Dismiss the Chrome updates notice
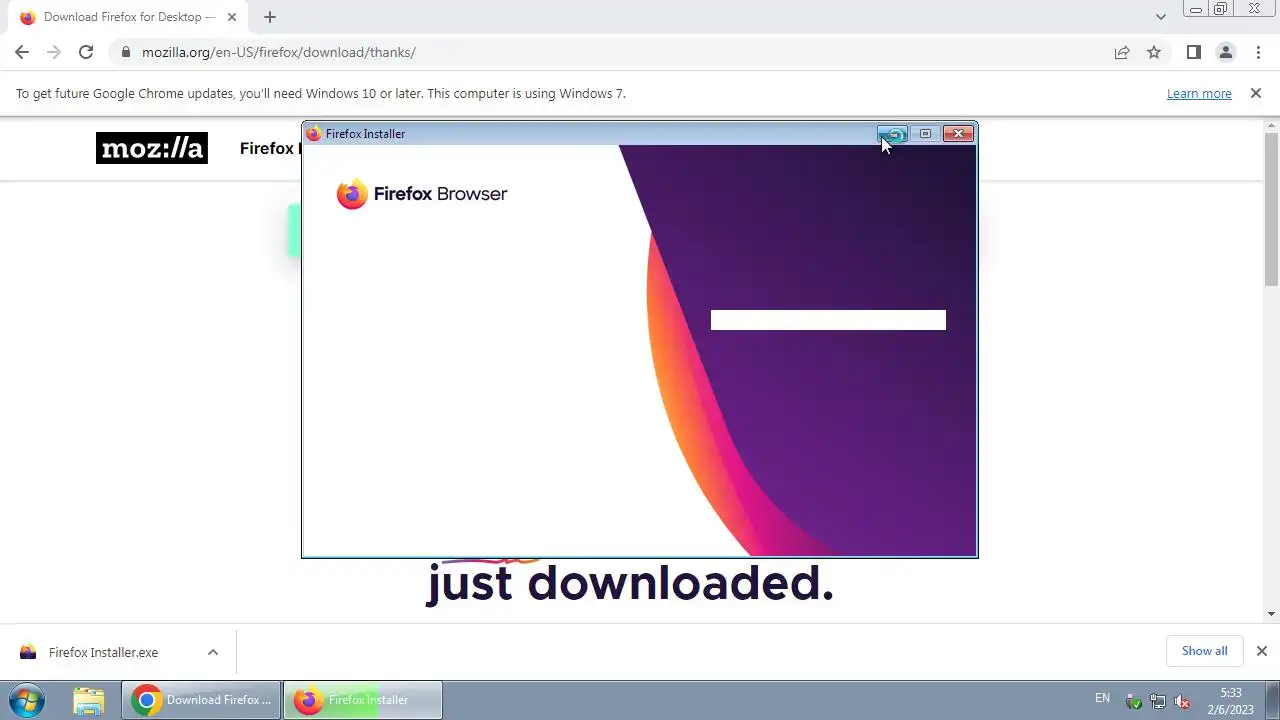 click(1256, 93)
